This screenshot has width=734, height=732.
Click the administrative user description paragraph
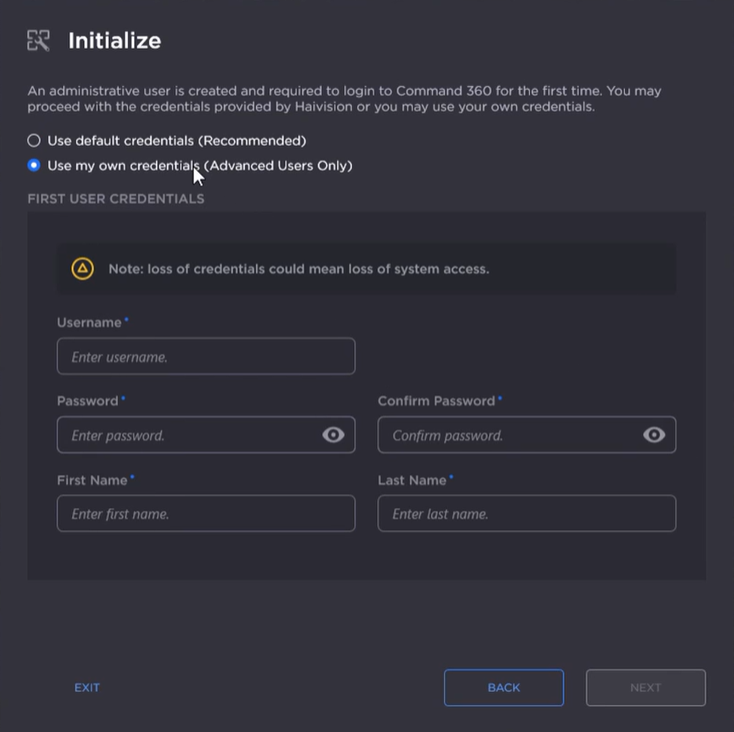pyautogui.click(x=344, y=99)
